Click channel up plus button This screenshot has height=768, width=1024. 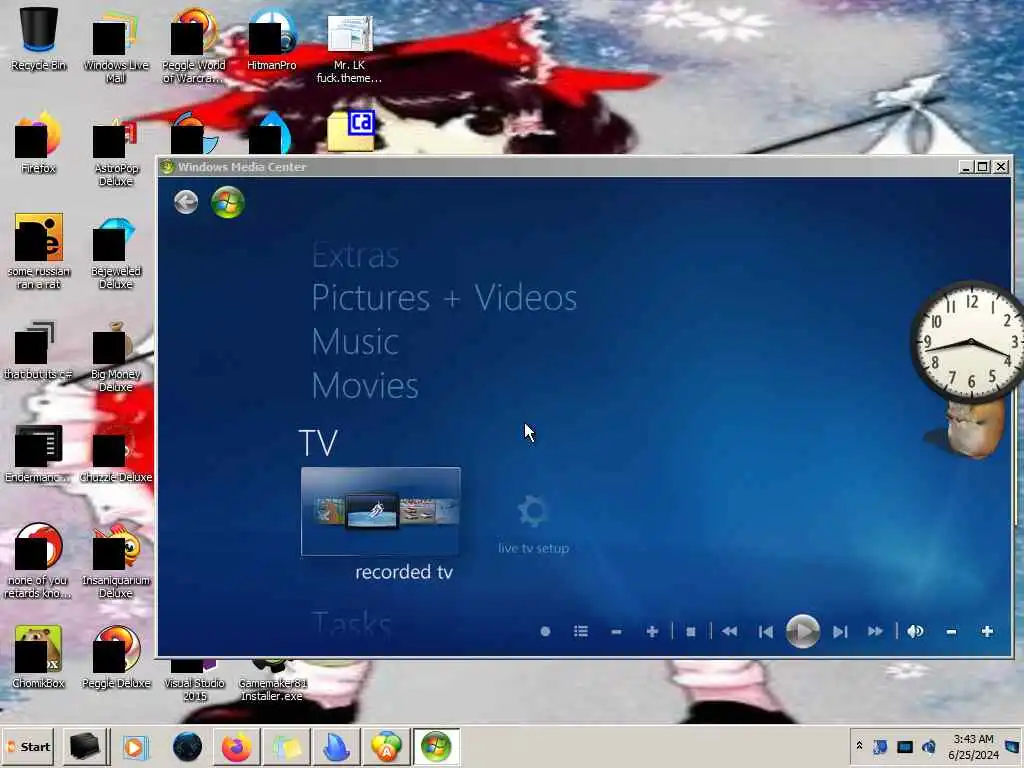point(652,632)
